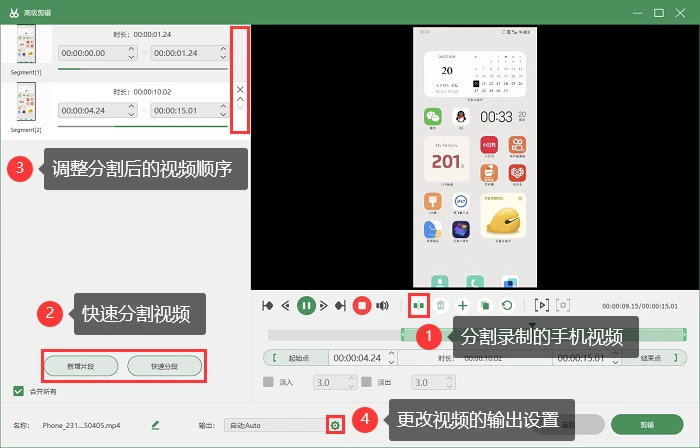Click the copy segment icon

pos(485,306)
